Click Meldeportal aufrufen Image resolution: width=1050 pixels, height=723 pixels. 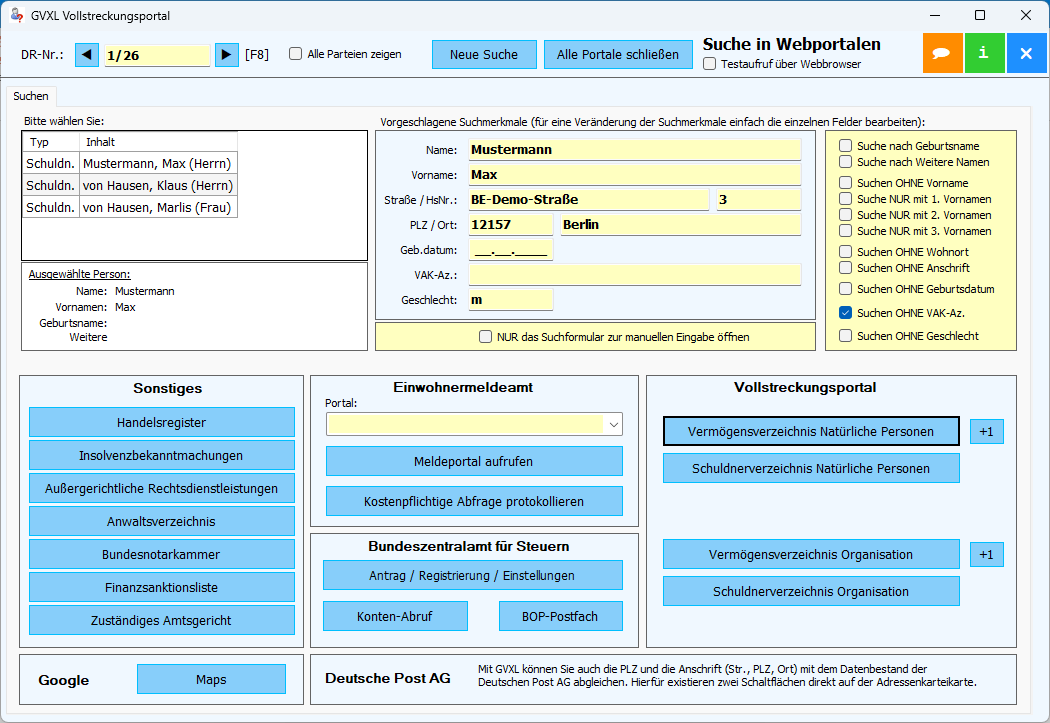coord(474,461)
